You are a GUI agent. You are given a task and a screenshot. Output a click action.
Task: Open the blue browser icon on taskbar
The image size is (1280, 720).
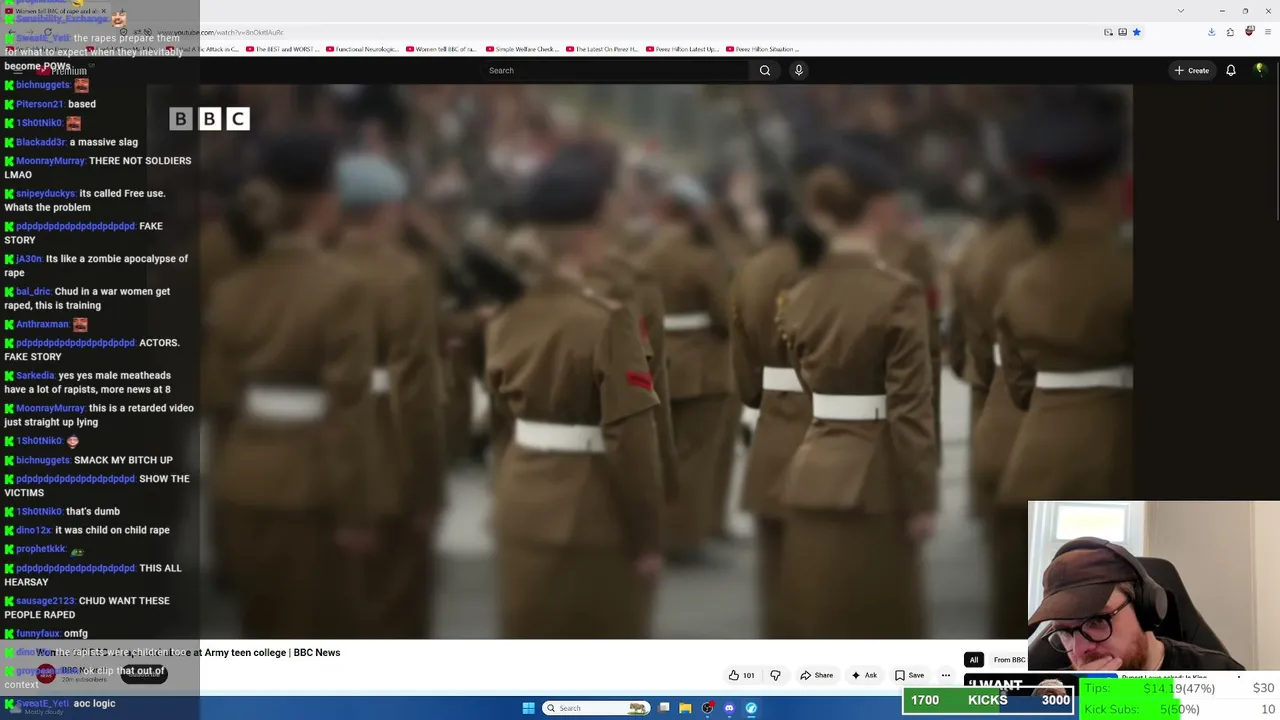[x=751, y=708]
